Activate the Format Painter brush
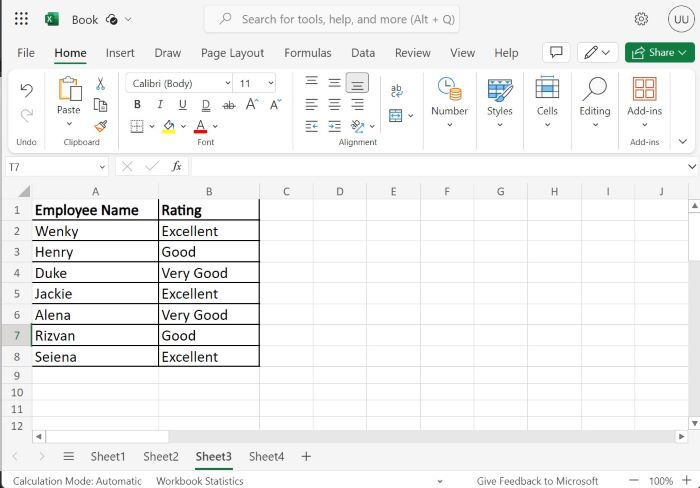Screen dimensions: 700x488 click(x=100, y=126)
